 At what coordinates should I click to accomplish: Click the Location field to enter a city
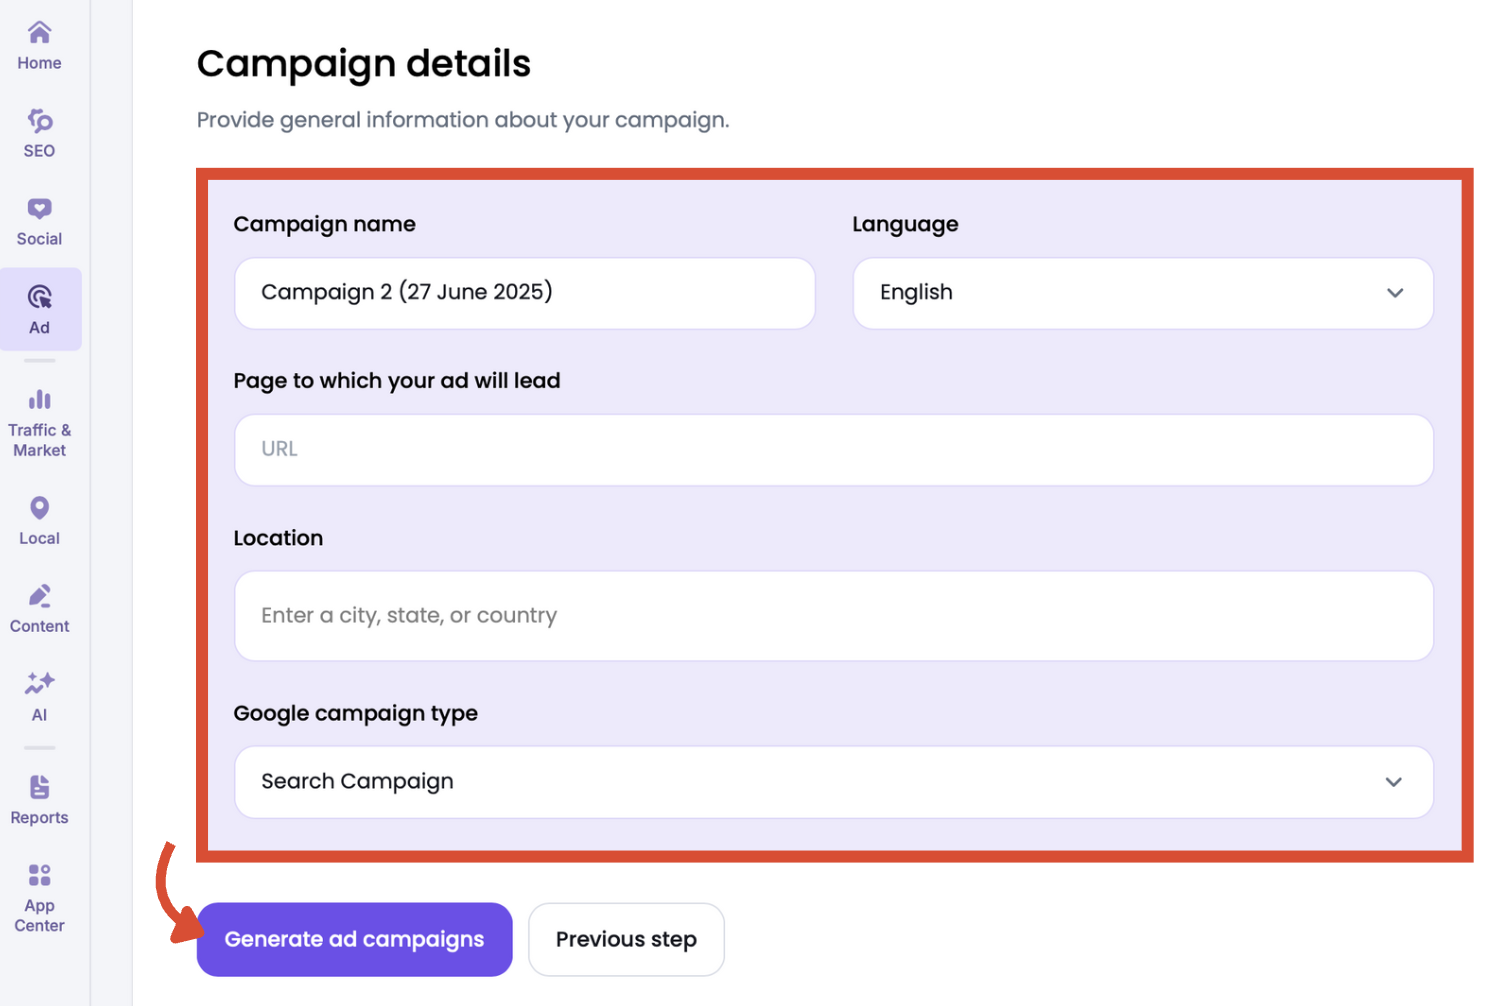[x=833, y=615]
